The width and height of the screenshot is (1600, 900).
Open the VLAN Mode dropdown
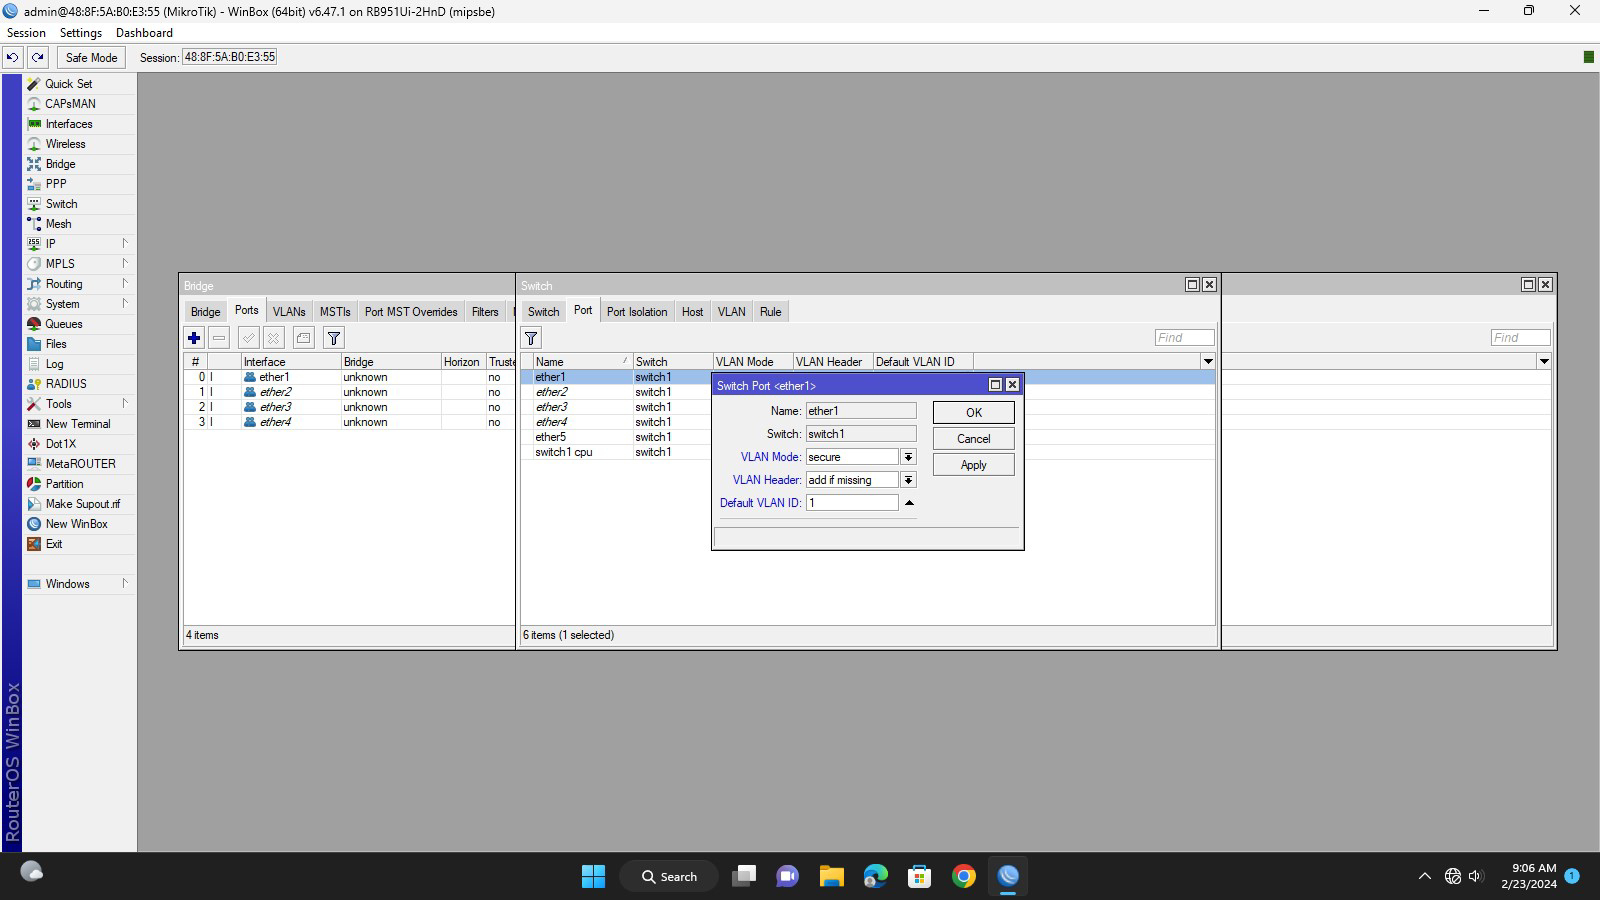(908, 457)
